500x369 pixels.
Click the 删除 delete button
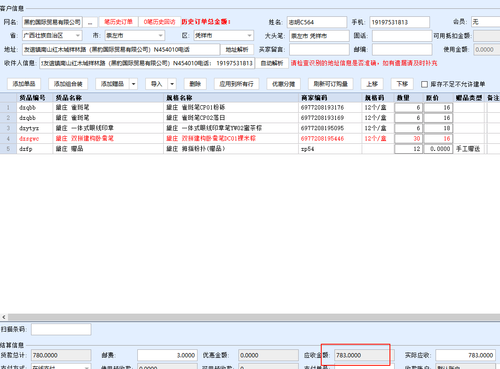pyautogui.click(x=195, y=84)
